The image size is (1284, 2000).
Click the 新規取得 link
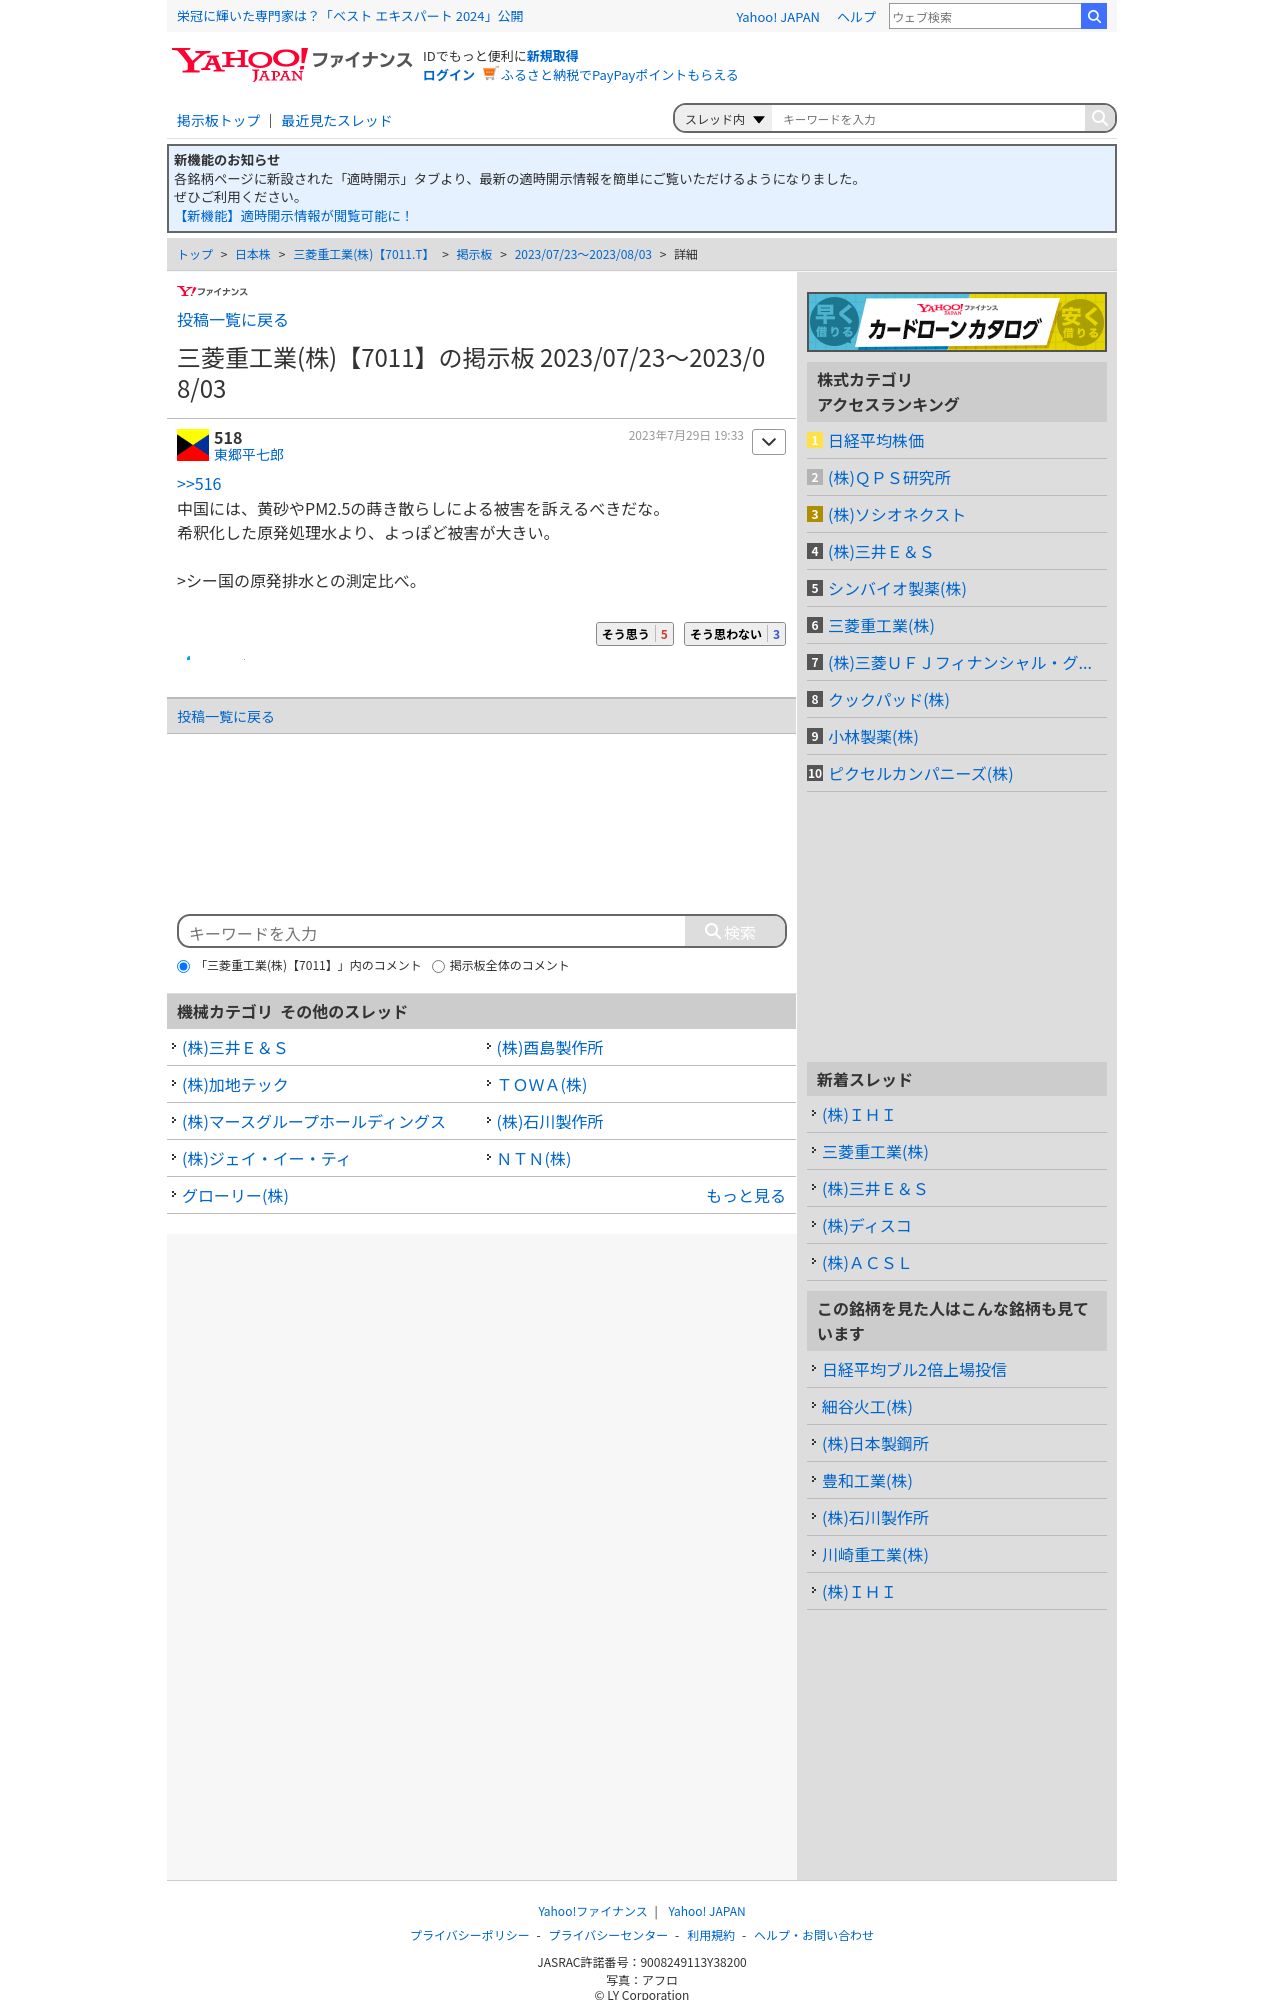[x=552, y=56]
